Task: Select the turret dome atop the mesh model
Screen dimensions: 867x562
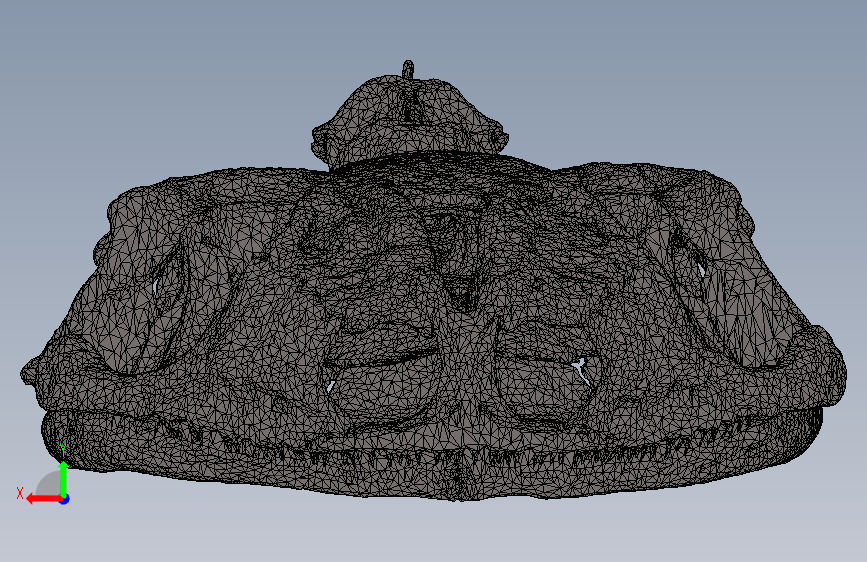Action: tap(409, 122)
